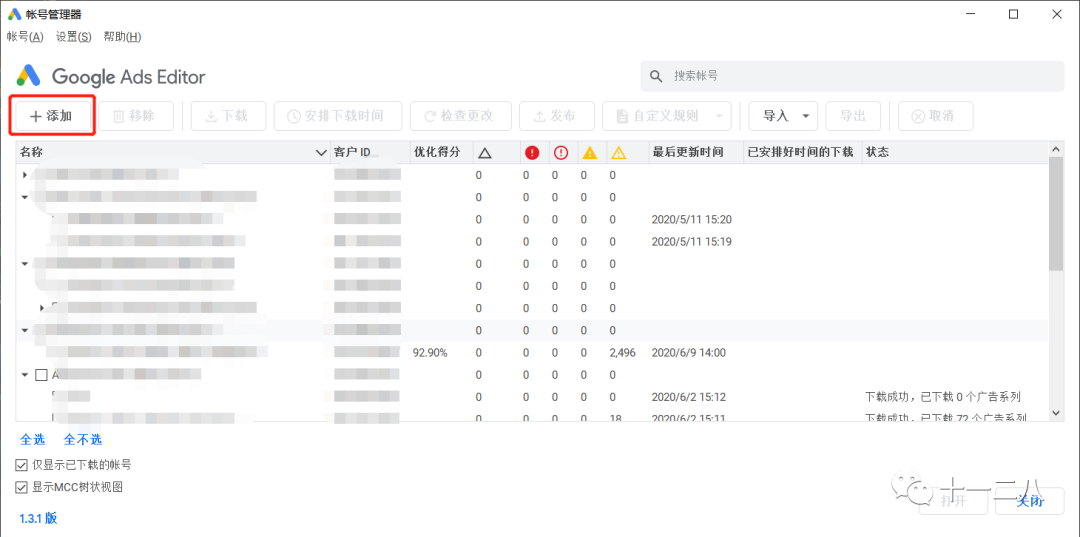1080x537 pixels.
Task: Open the 设置(S) menu
Action: click(x=74, y=36)
